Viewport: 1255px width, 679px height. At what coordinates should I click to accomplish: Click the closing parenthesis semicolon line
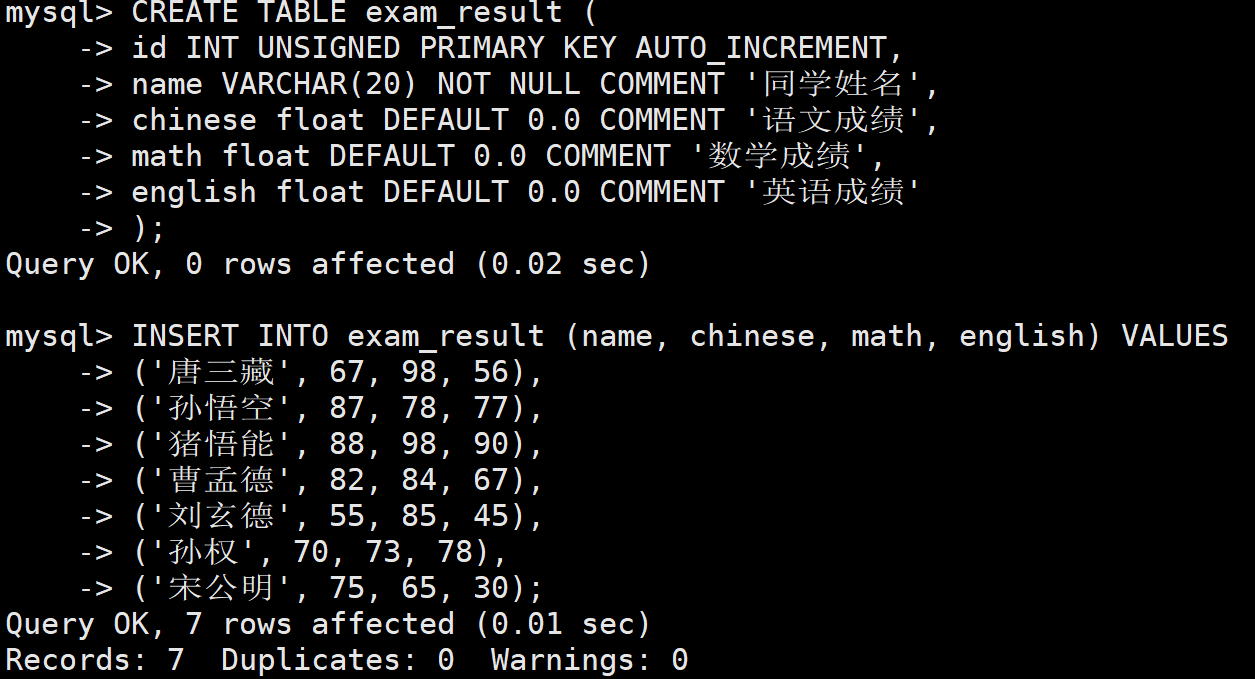(x=148, y=228)
